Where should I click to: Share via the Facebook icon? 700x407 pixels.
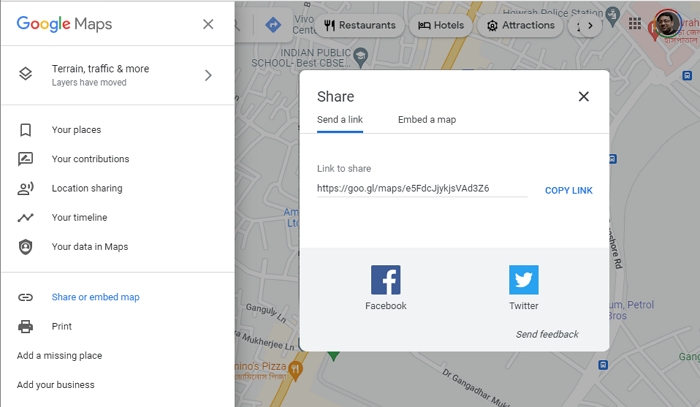point(386,280)
